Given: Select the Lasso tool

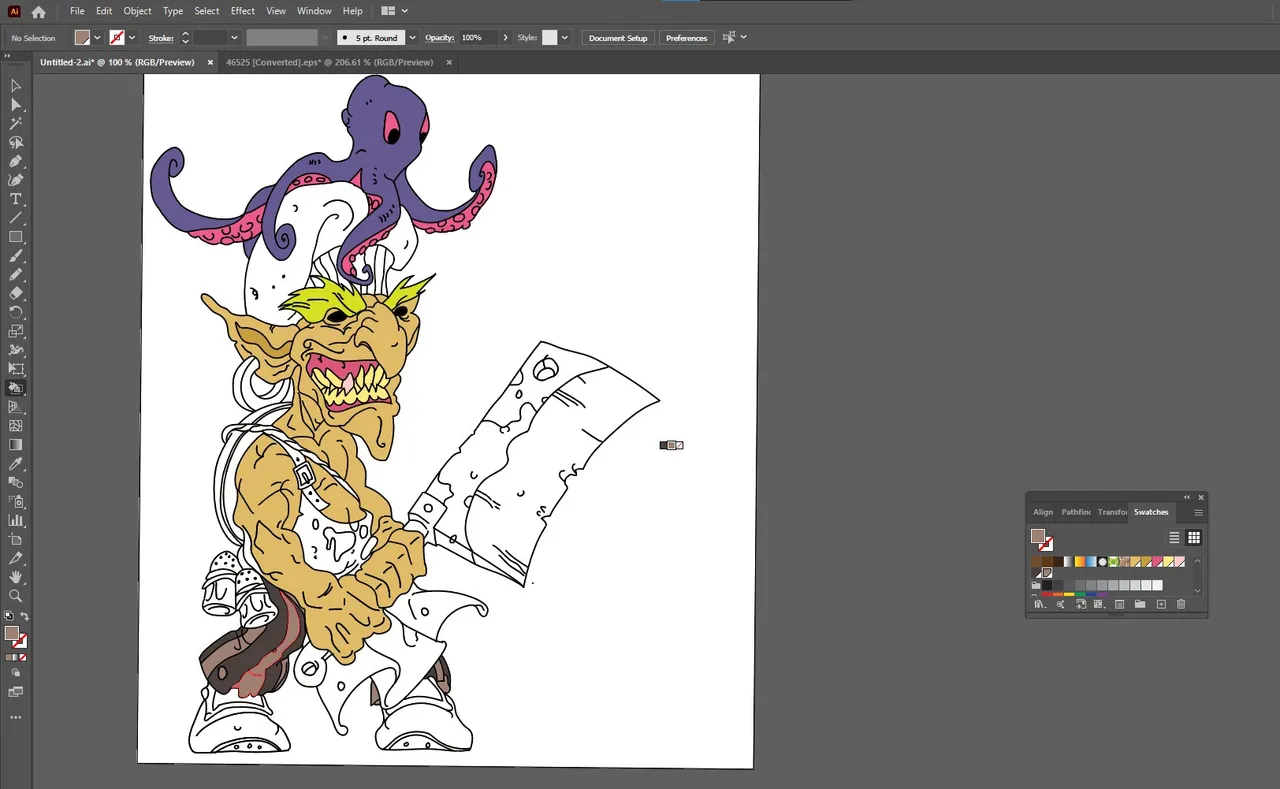Looking at the screenshot, I should coord(16,143).
